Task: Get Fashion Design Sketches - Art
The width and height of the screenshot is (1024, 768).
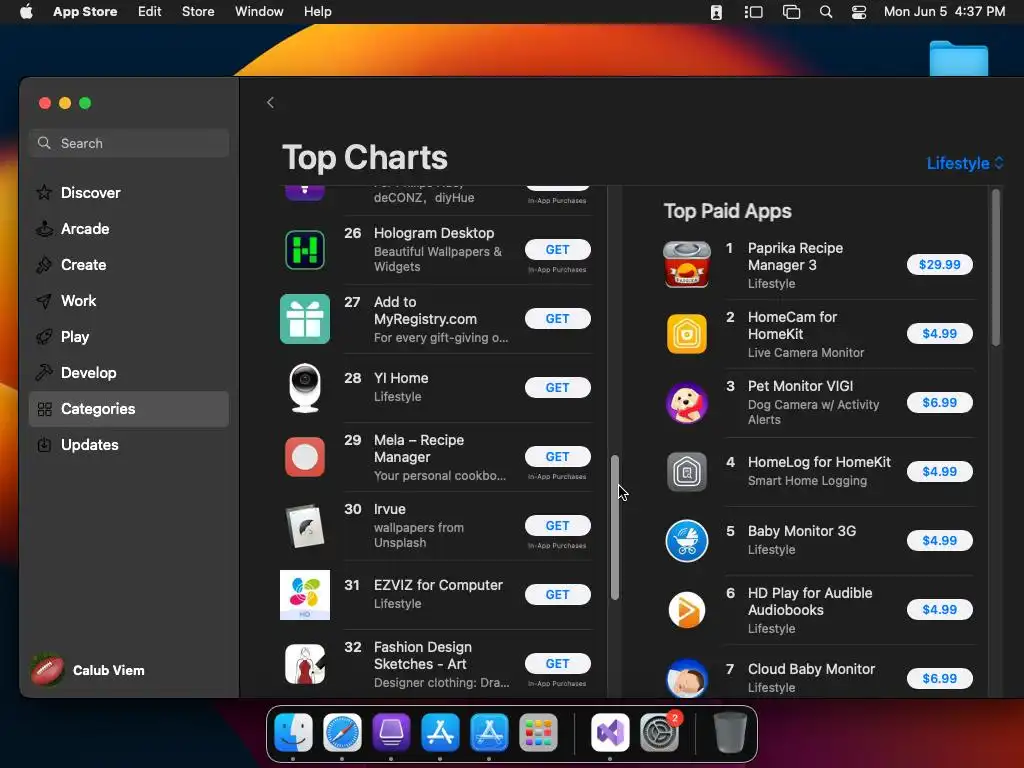Action: [x=558, y=664]
